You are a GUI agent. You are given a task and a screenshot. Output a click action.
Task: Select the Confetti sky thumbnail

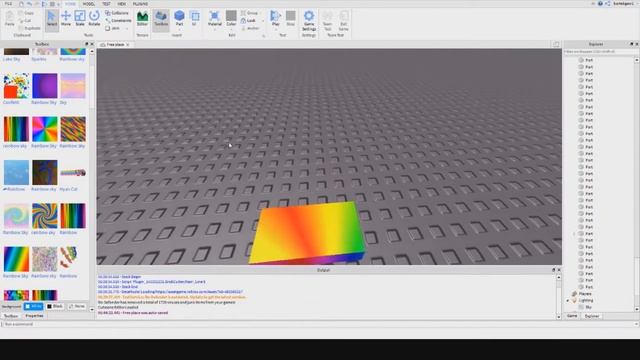[x=16, y=86]
